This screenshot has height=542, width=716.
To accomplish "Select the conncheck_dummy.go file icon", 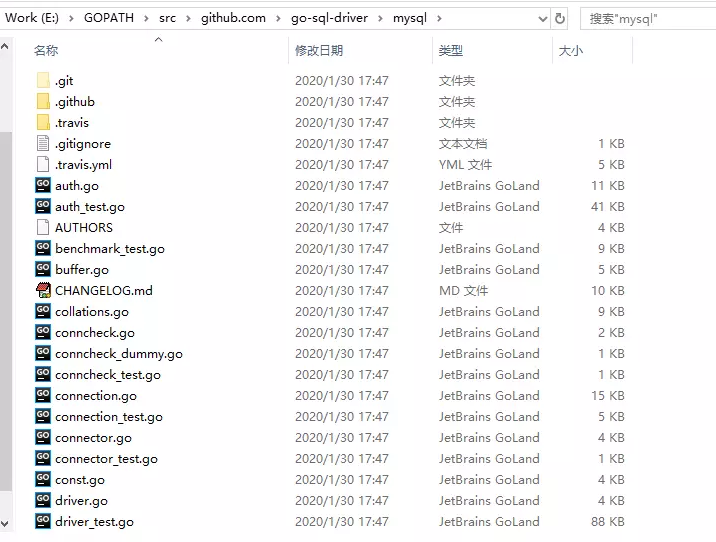I will (43, 353).
